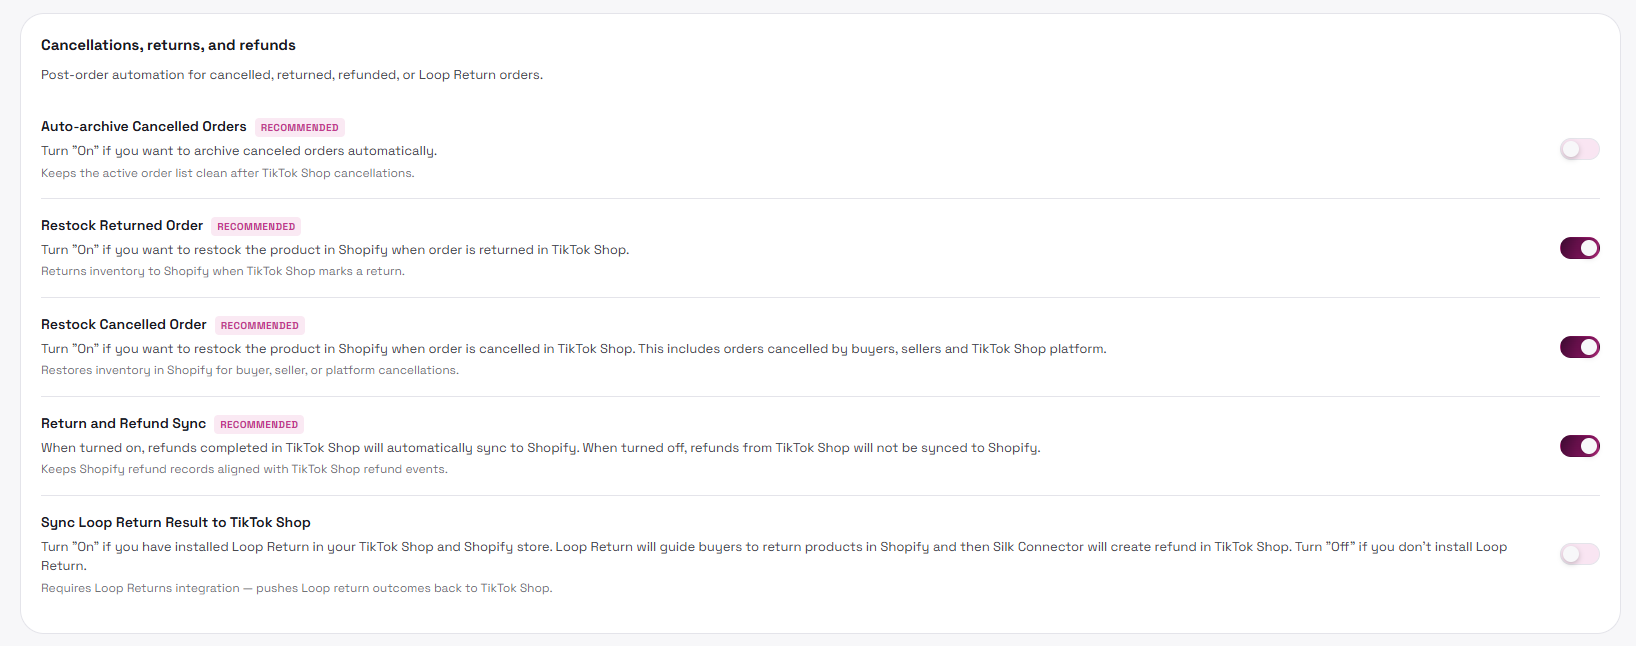This screenshot has height=646, width=1636.
Task: Select the 'Auto-archive Cancelled Orders' title
Action: [x=144, y=126]
